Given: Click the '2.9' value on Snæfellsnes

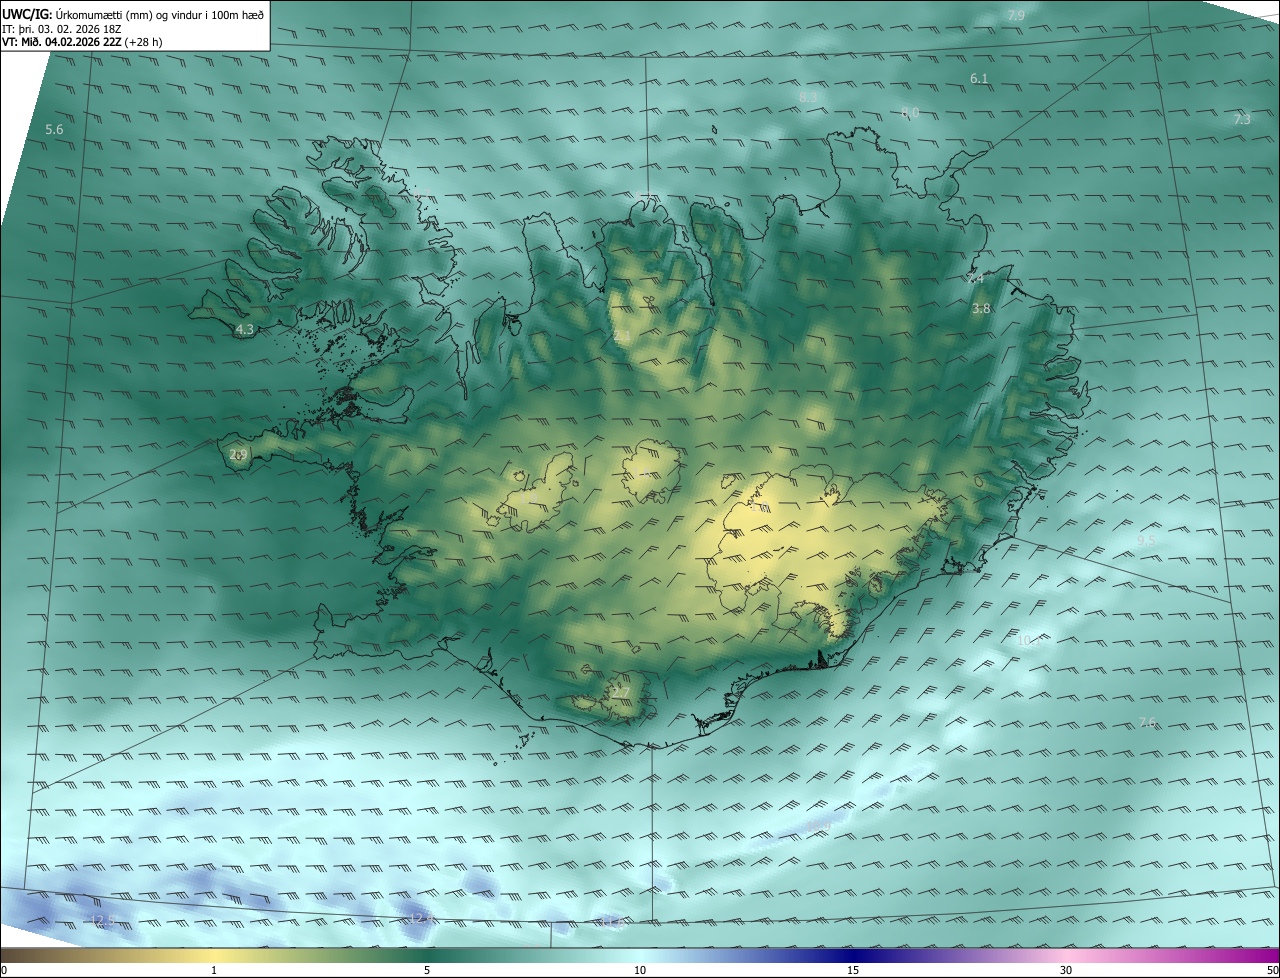Looking at the screenshot, I should coord(238,455).
